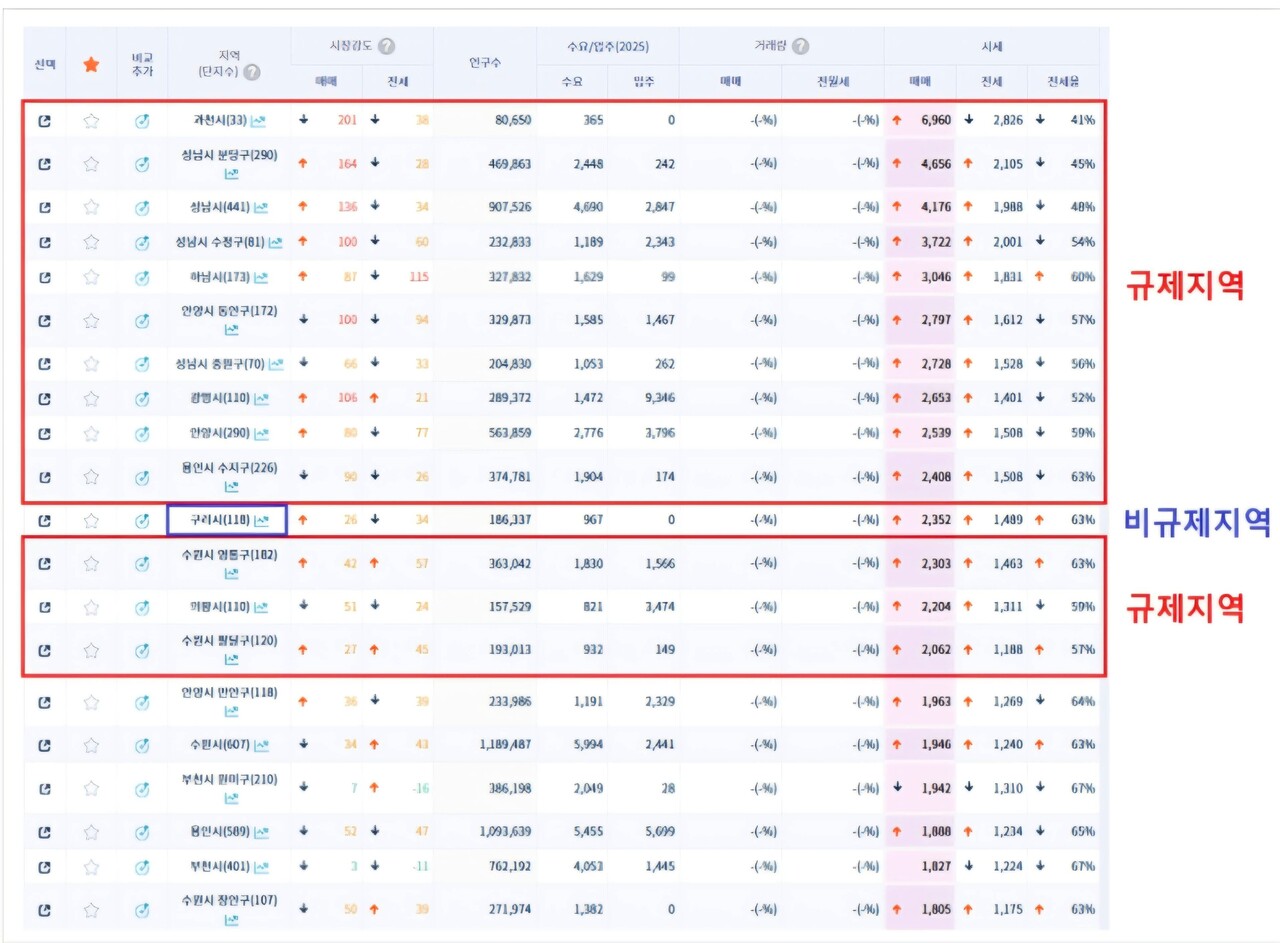The image size is (1280, 943).
Task: Show the chart for 성남시 분당구(290)
Action: click(232, 175)
